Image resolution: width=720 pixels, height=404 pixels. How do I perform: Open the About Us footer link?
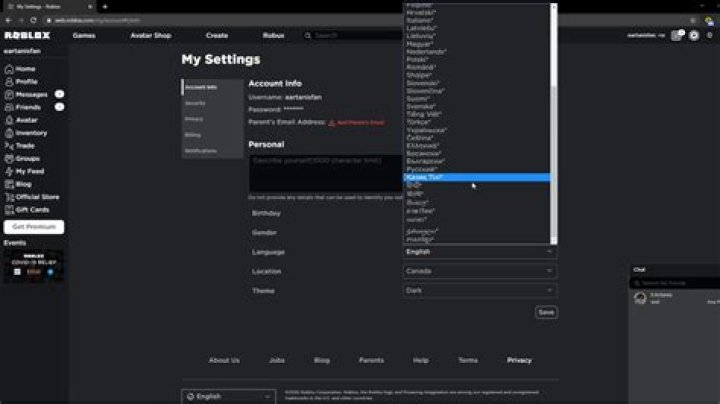pos(224,360)
